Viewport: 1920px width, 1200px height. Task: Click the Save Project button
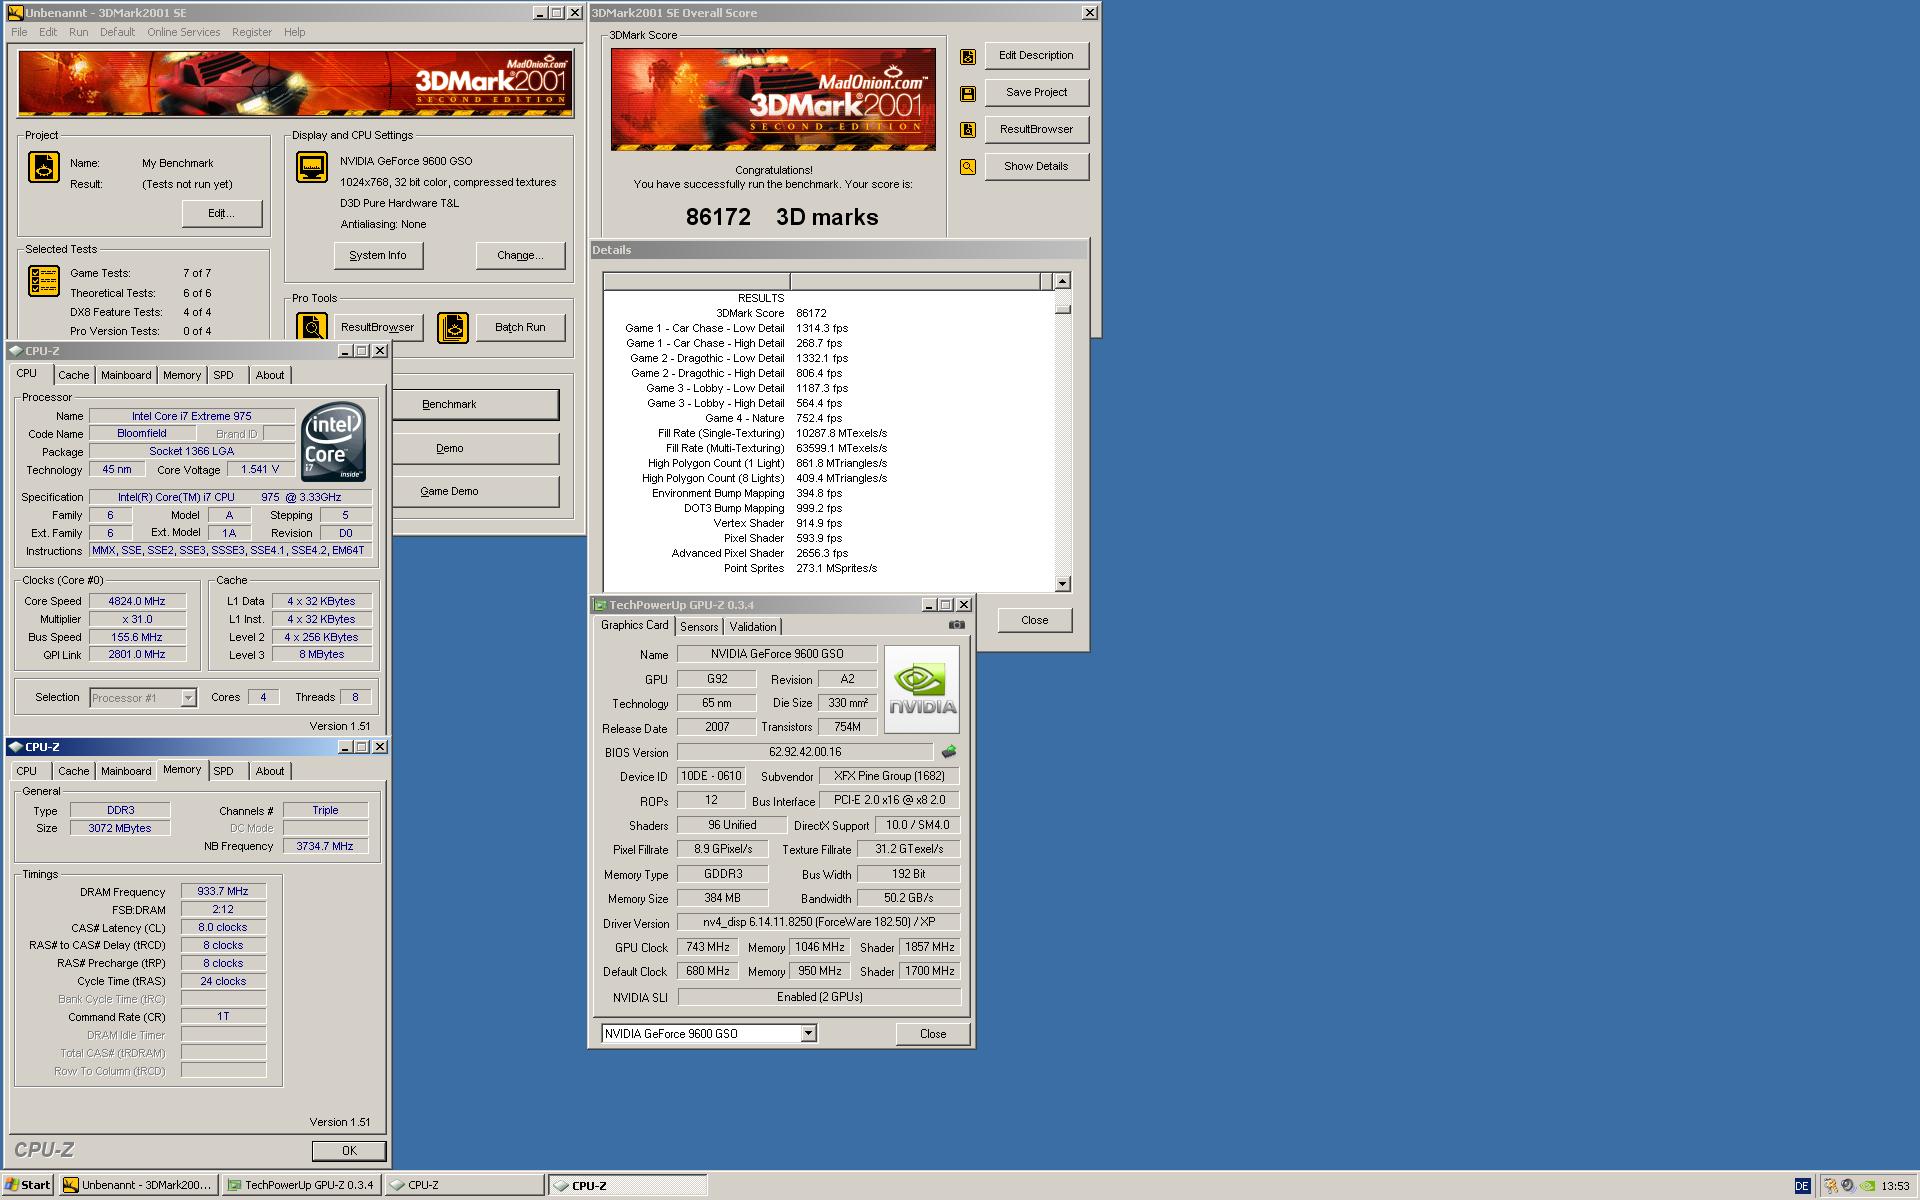point(1036,93)
